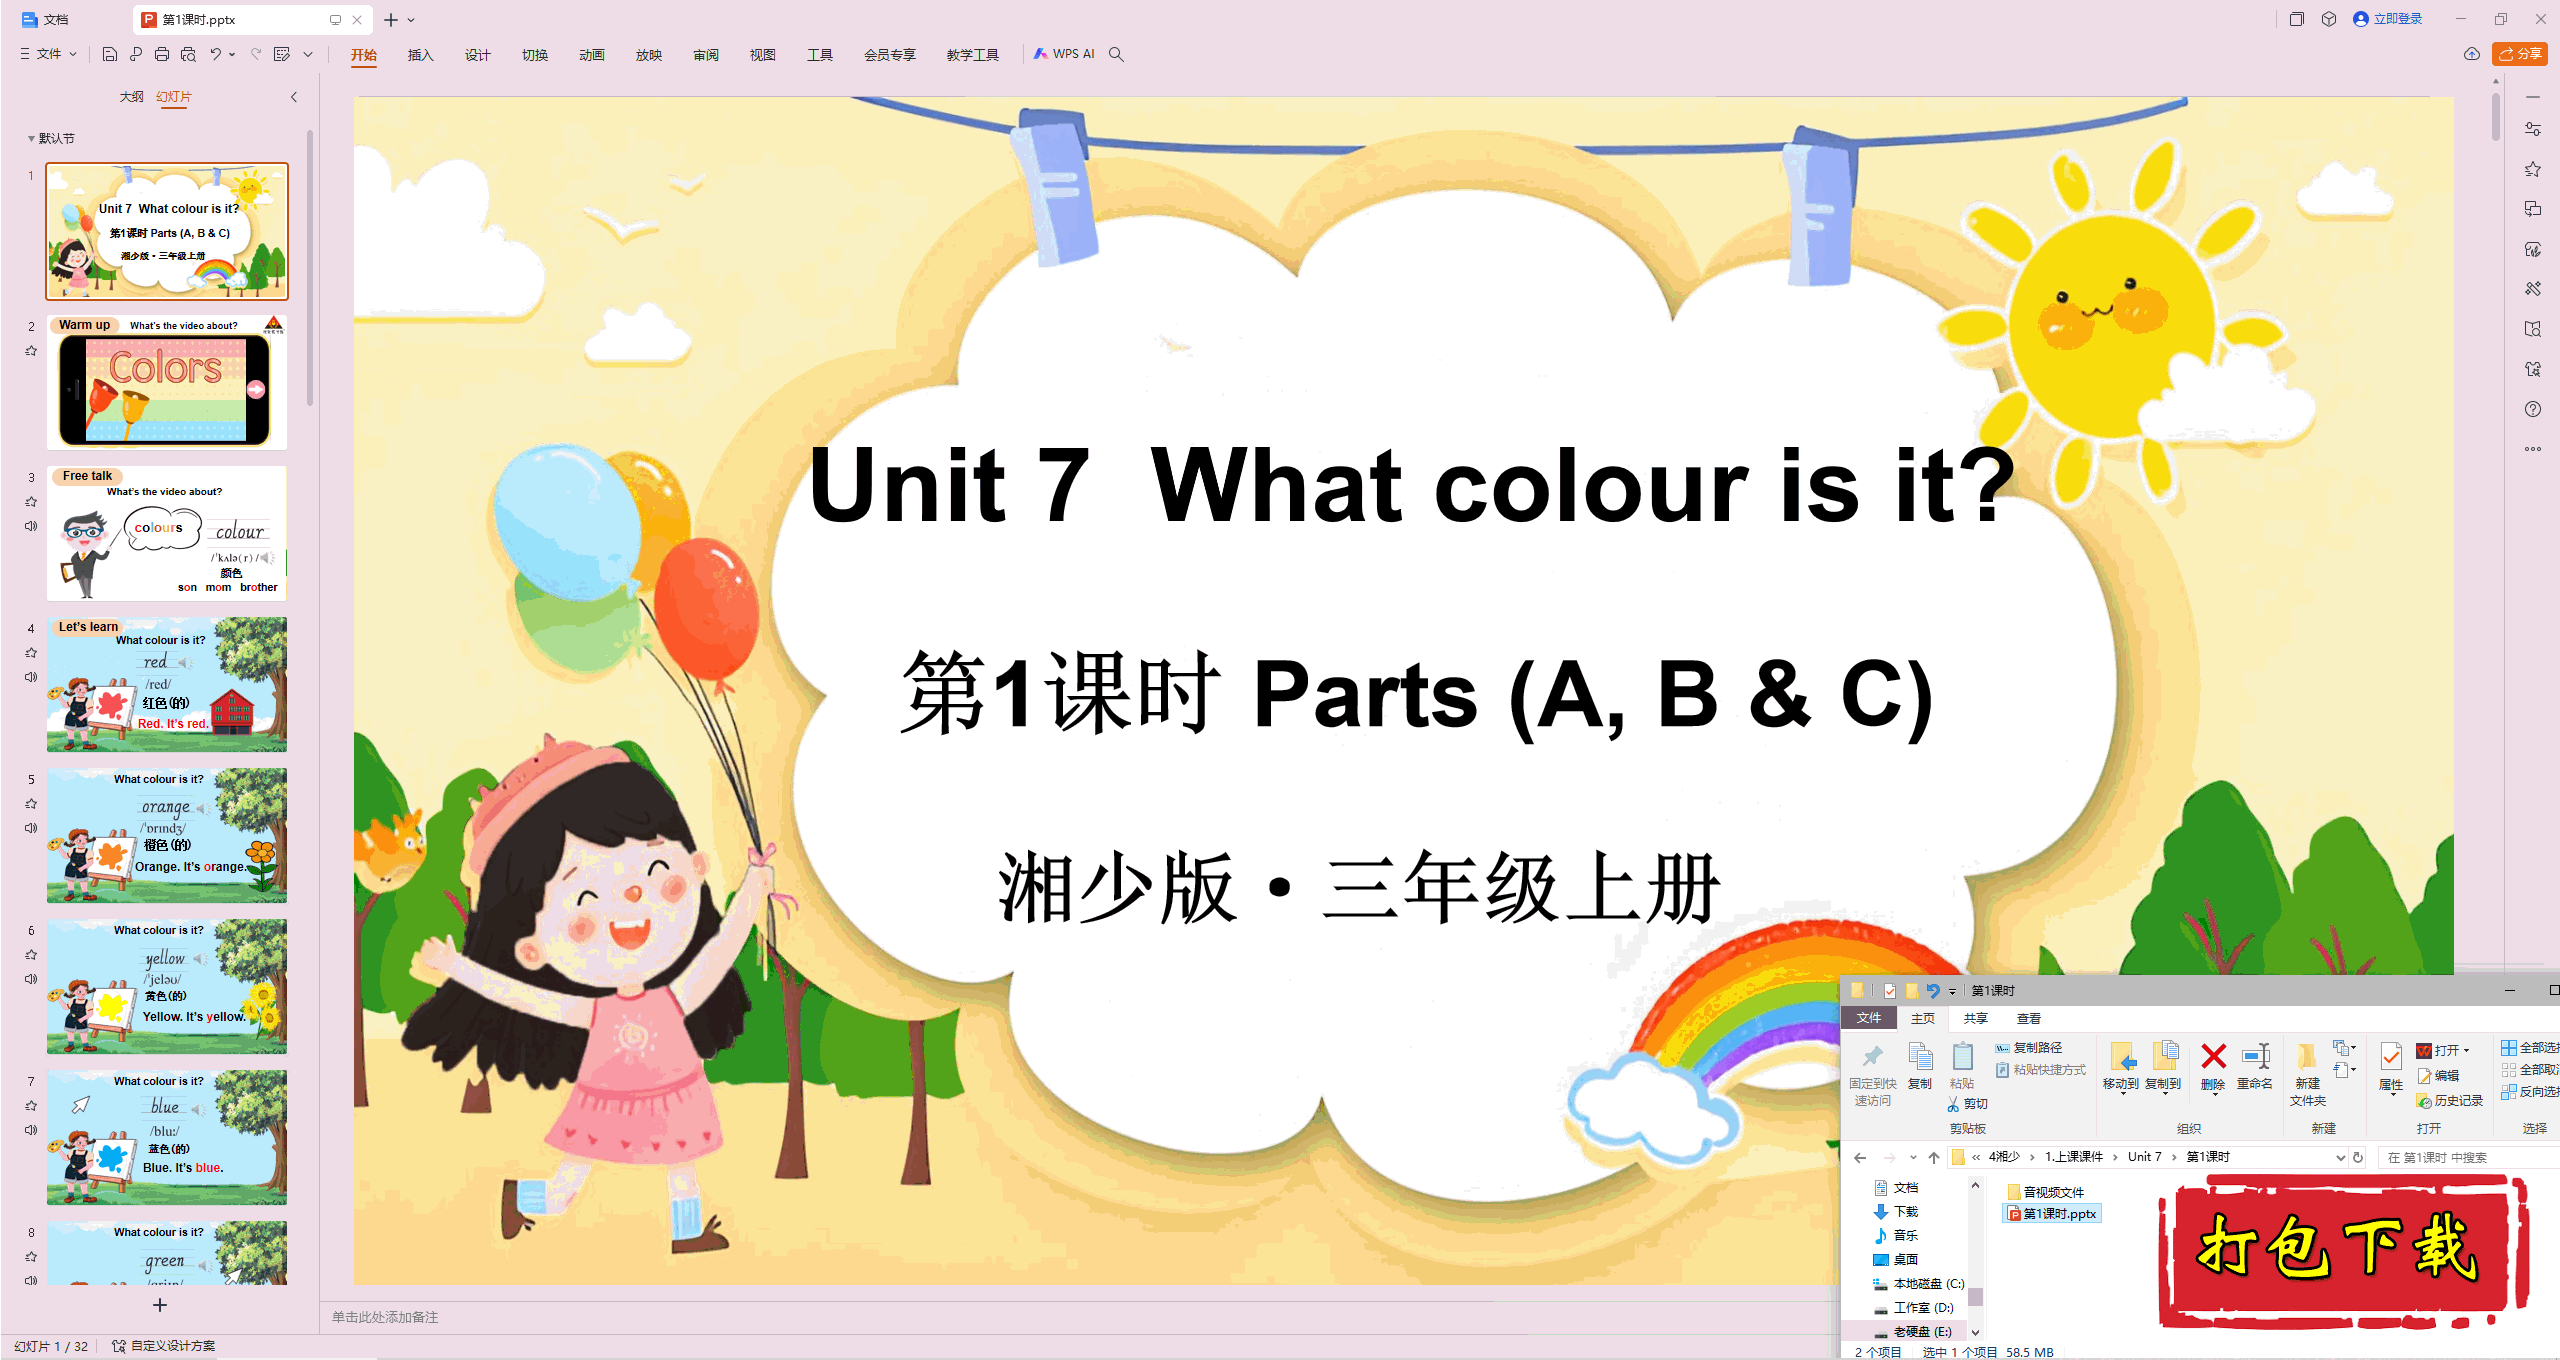Image resolution: width=2560 pixels, height=1360 pixels.
Task: Click the Explorer back arrow
Action: [1860, 1157]
